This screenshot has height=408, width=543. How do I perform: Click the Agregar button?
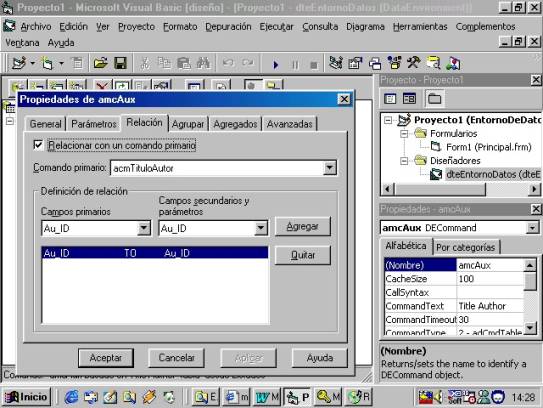coord(303,227)
